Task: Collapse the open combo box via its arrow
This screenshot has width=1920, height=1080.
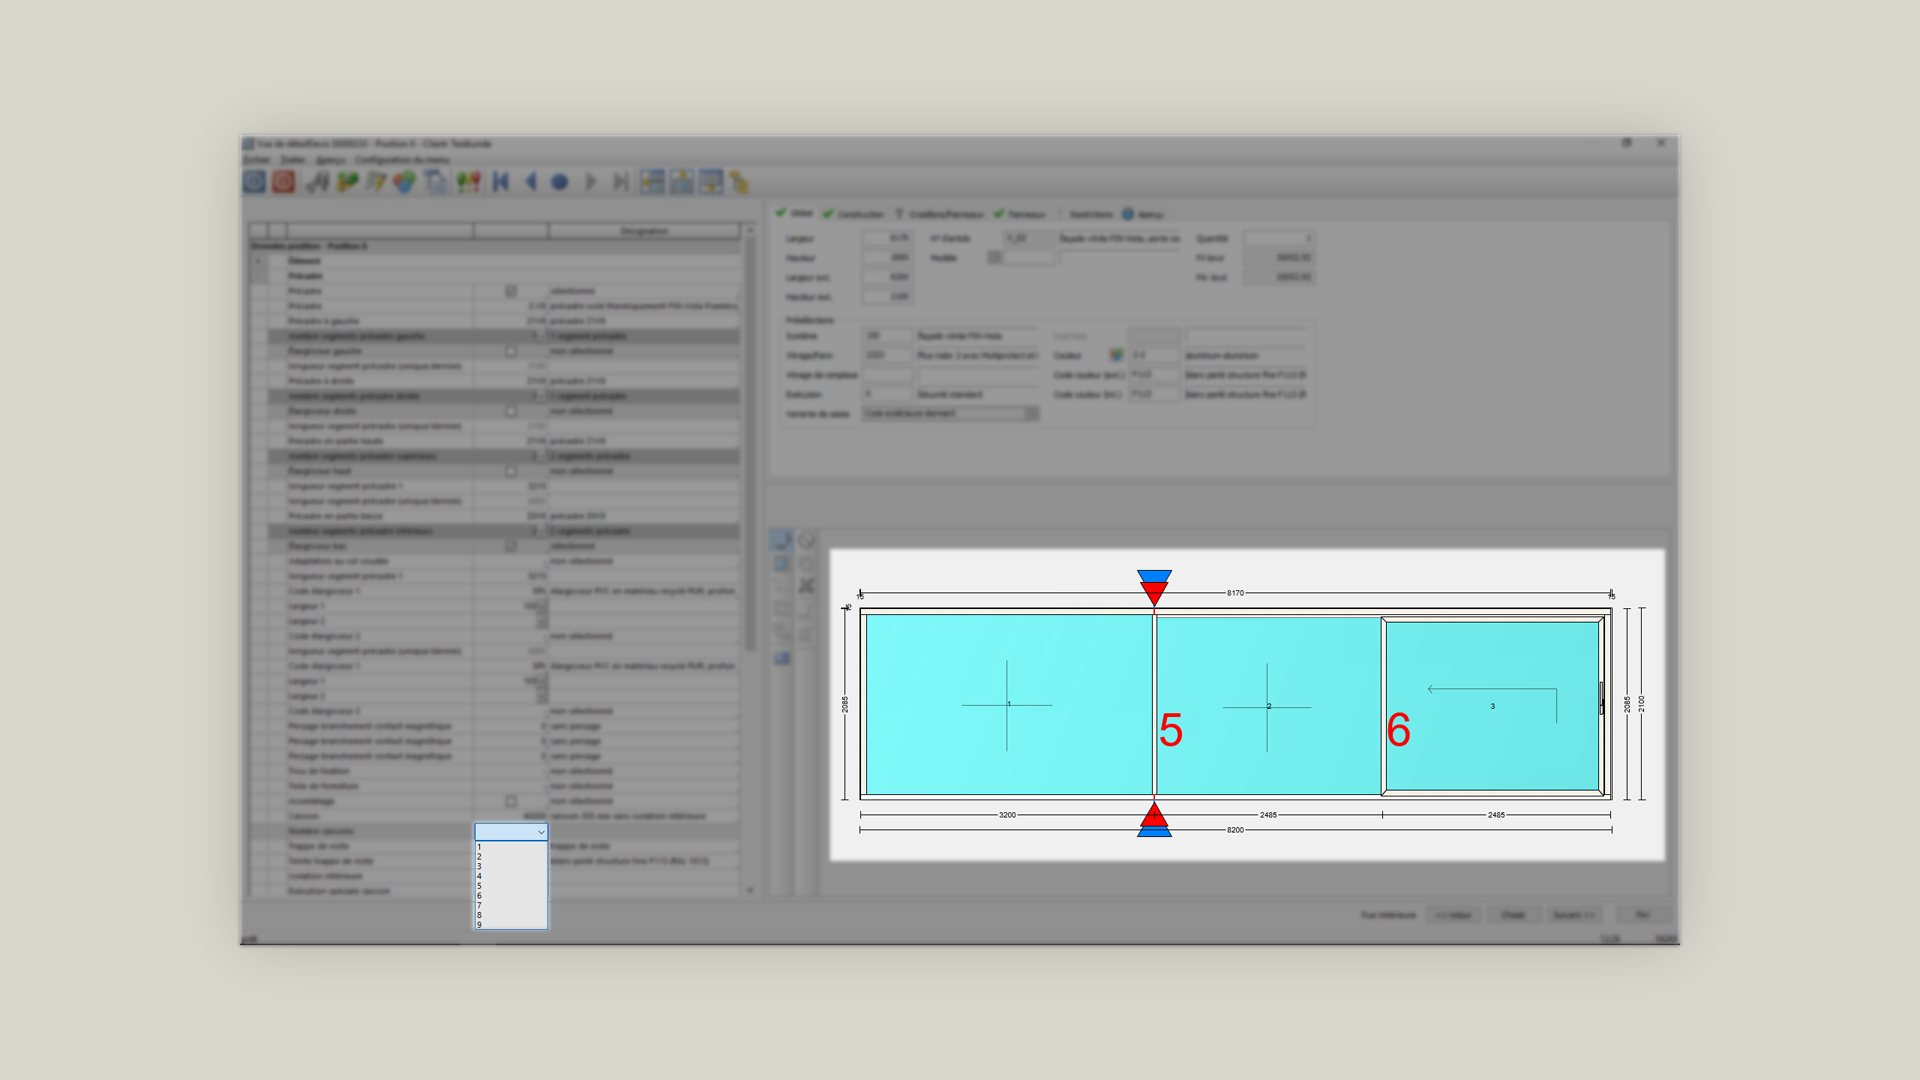Action: click(x=541, y=832)
